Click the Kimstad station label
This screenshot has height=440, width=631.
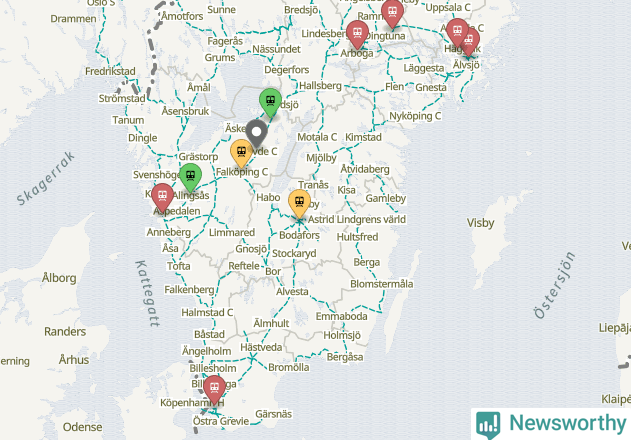[x=363, y=137]
